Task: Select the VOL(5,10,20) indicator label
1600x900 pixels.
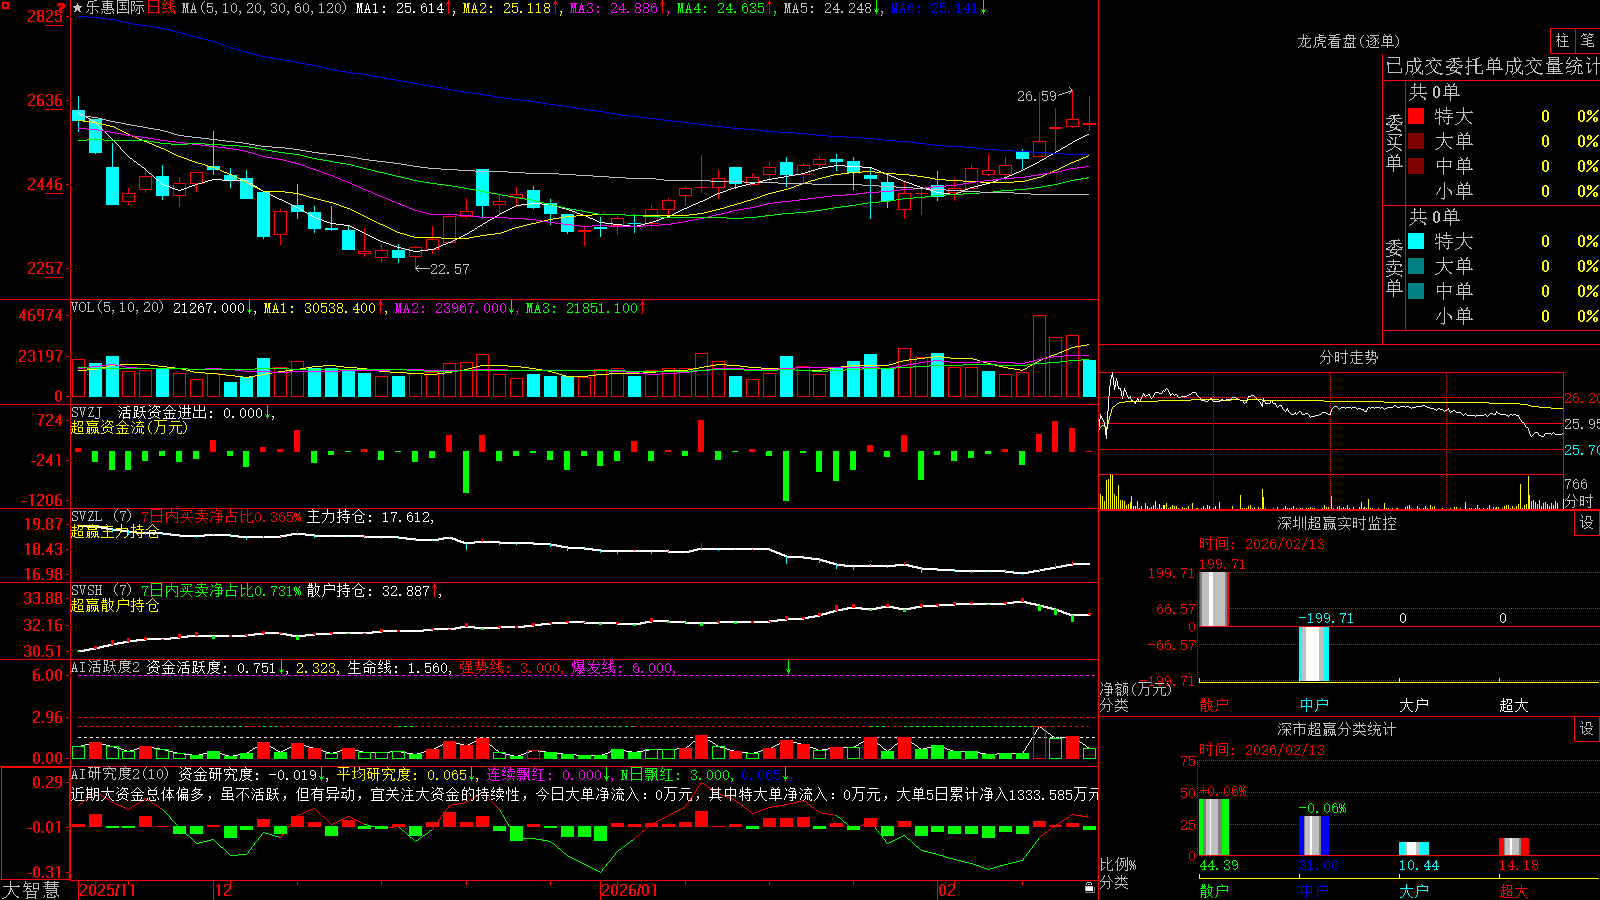Action: click(117, 308)
